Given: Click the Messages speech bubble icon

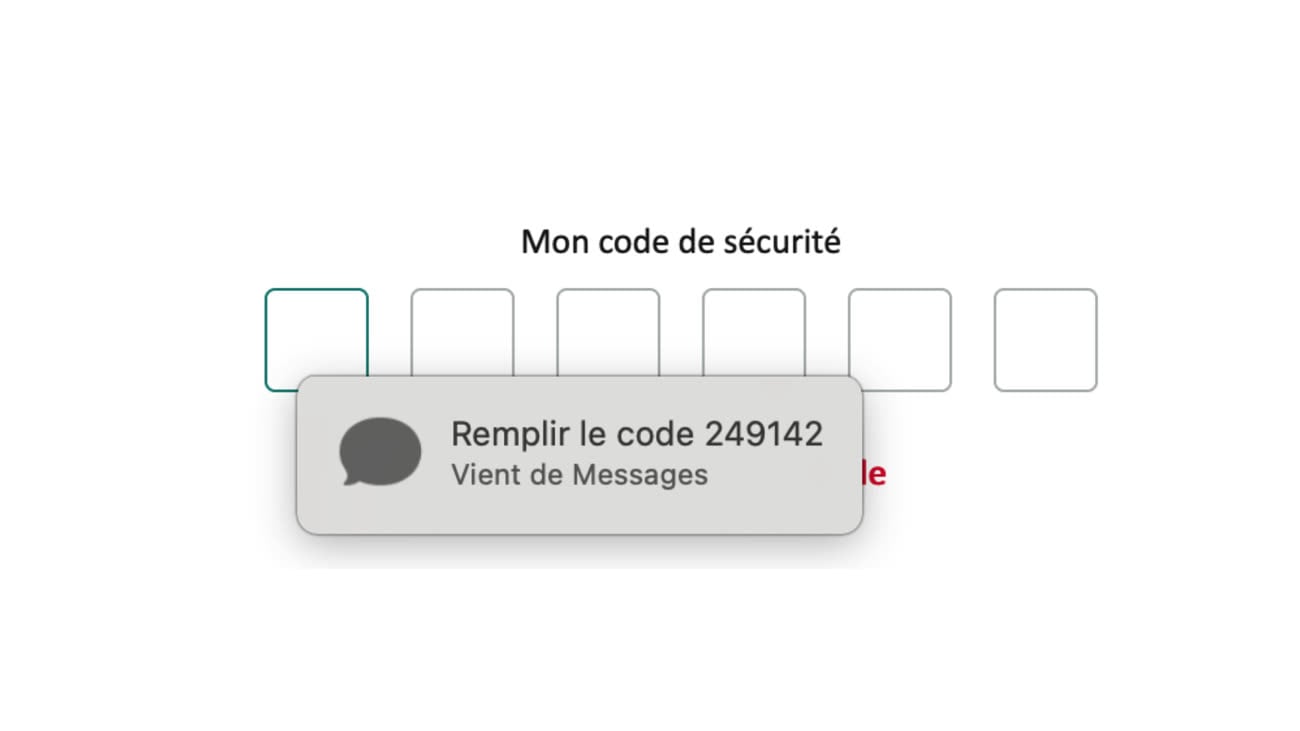Looking at the screenshot, I should point(380,452).
